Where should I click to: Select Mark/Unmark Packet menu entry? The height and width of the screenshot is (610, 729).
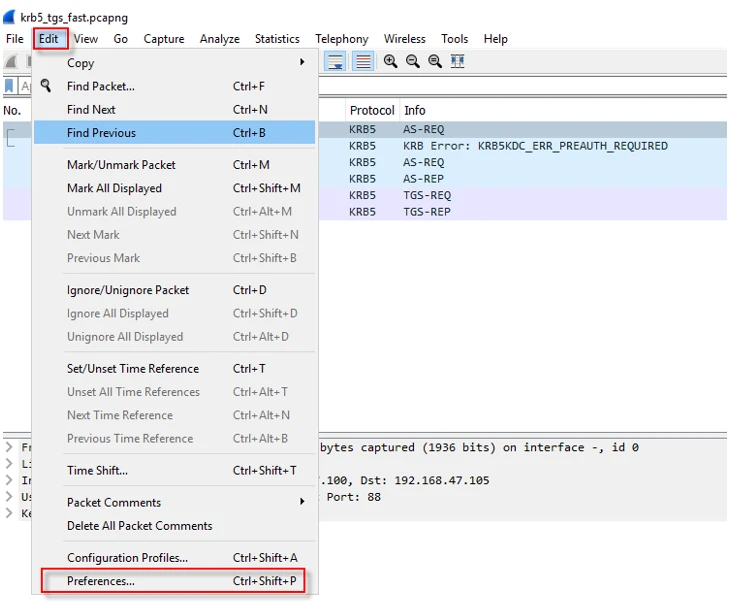(x=121, y=165)
